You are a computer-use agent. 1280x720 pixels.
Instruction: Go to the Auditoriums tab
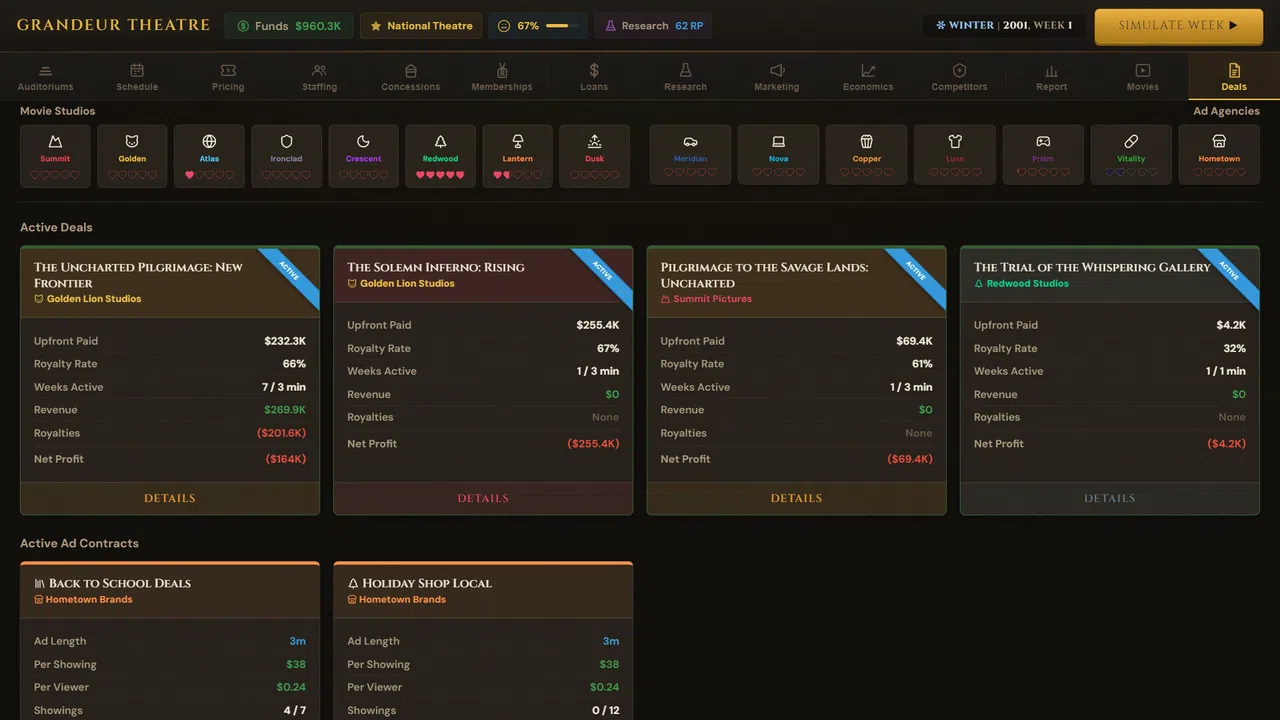click(45, 77)
